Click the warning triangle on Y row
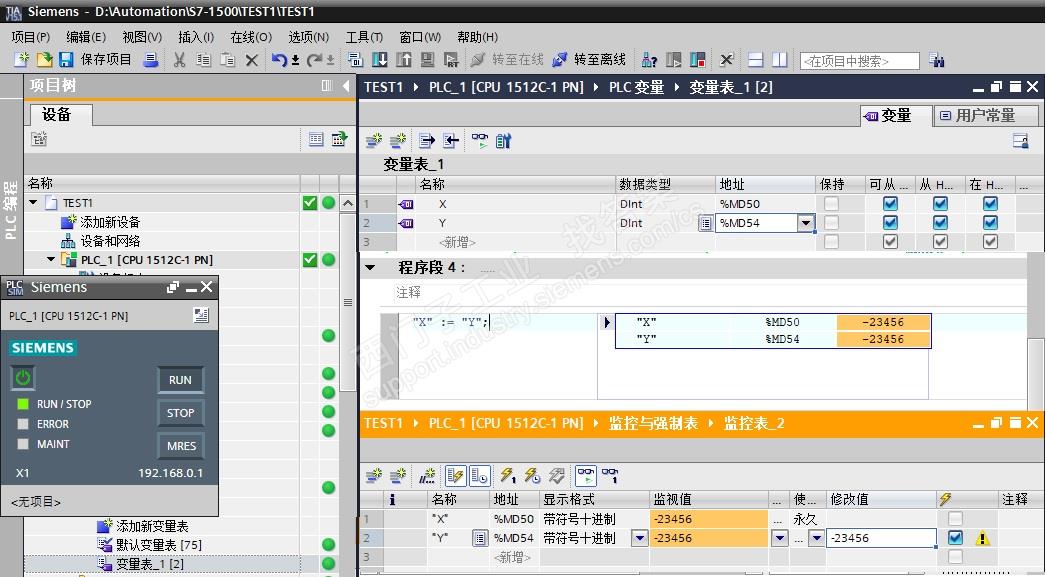 pyautogui.click(x=982, y=538)
